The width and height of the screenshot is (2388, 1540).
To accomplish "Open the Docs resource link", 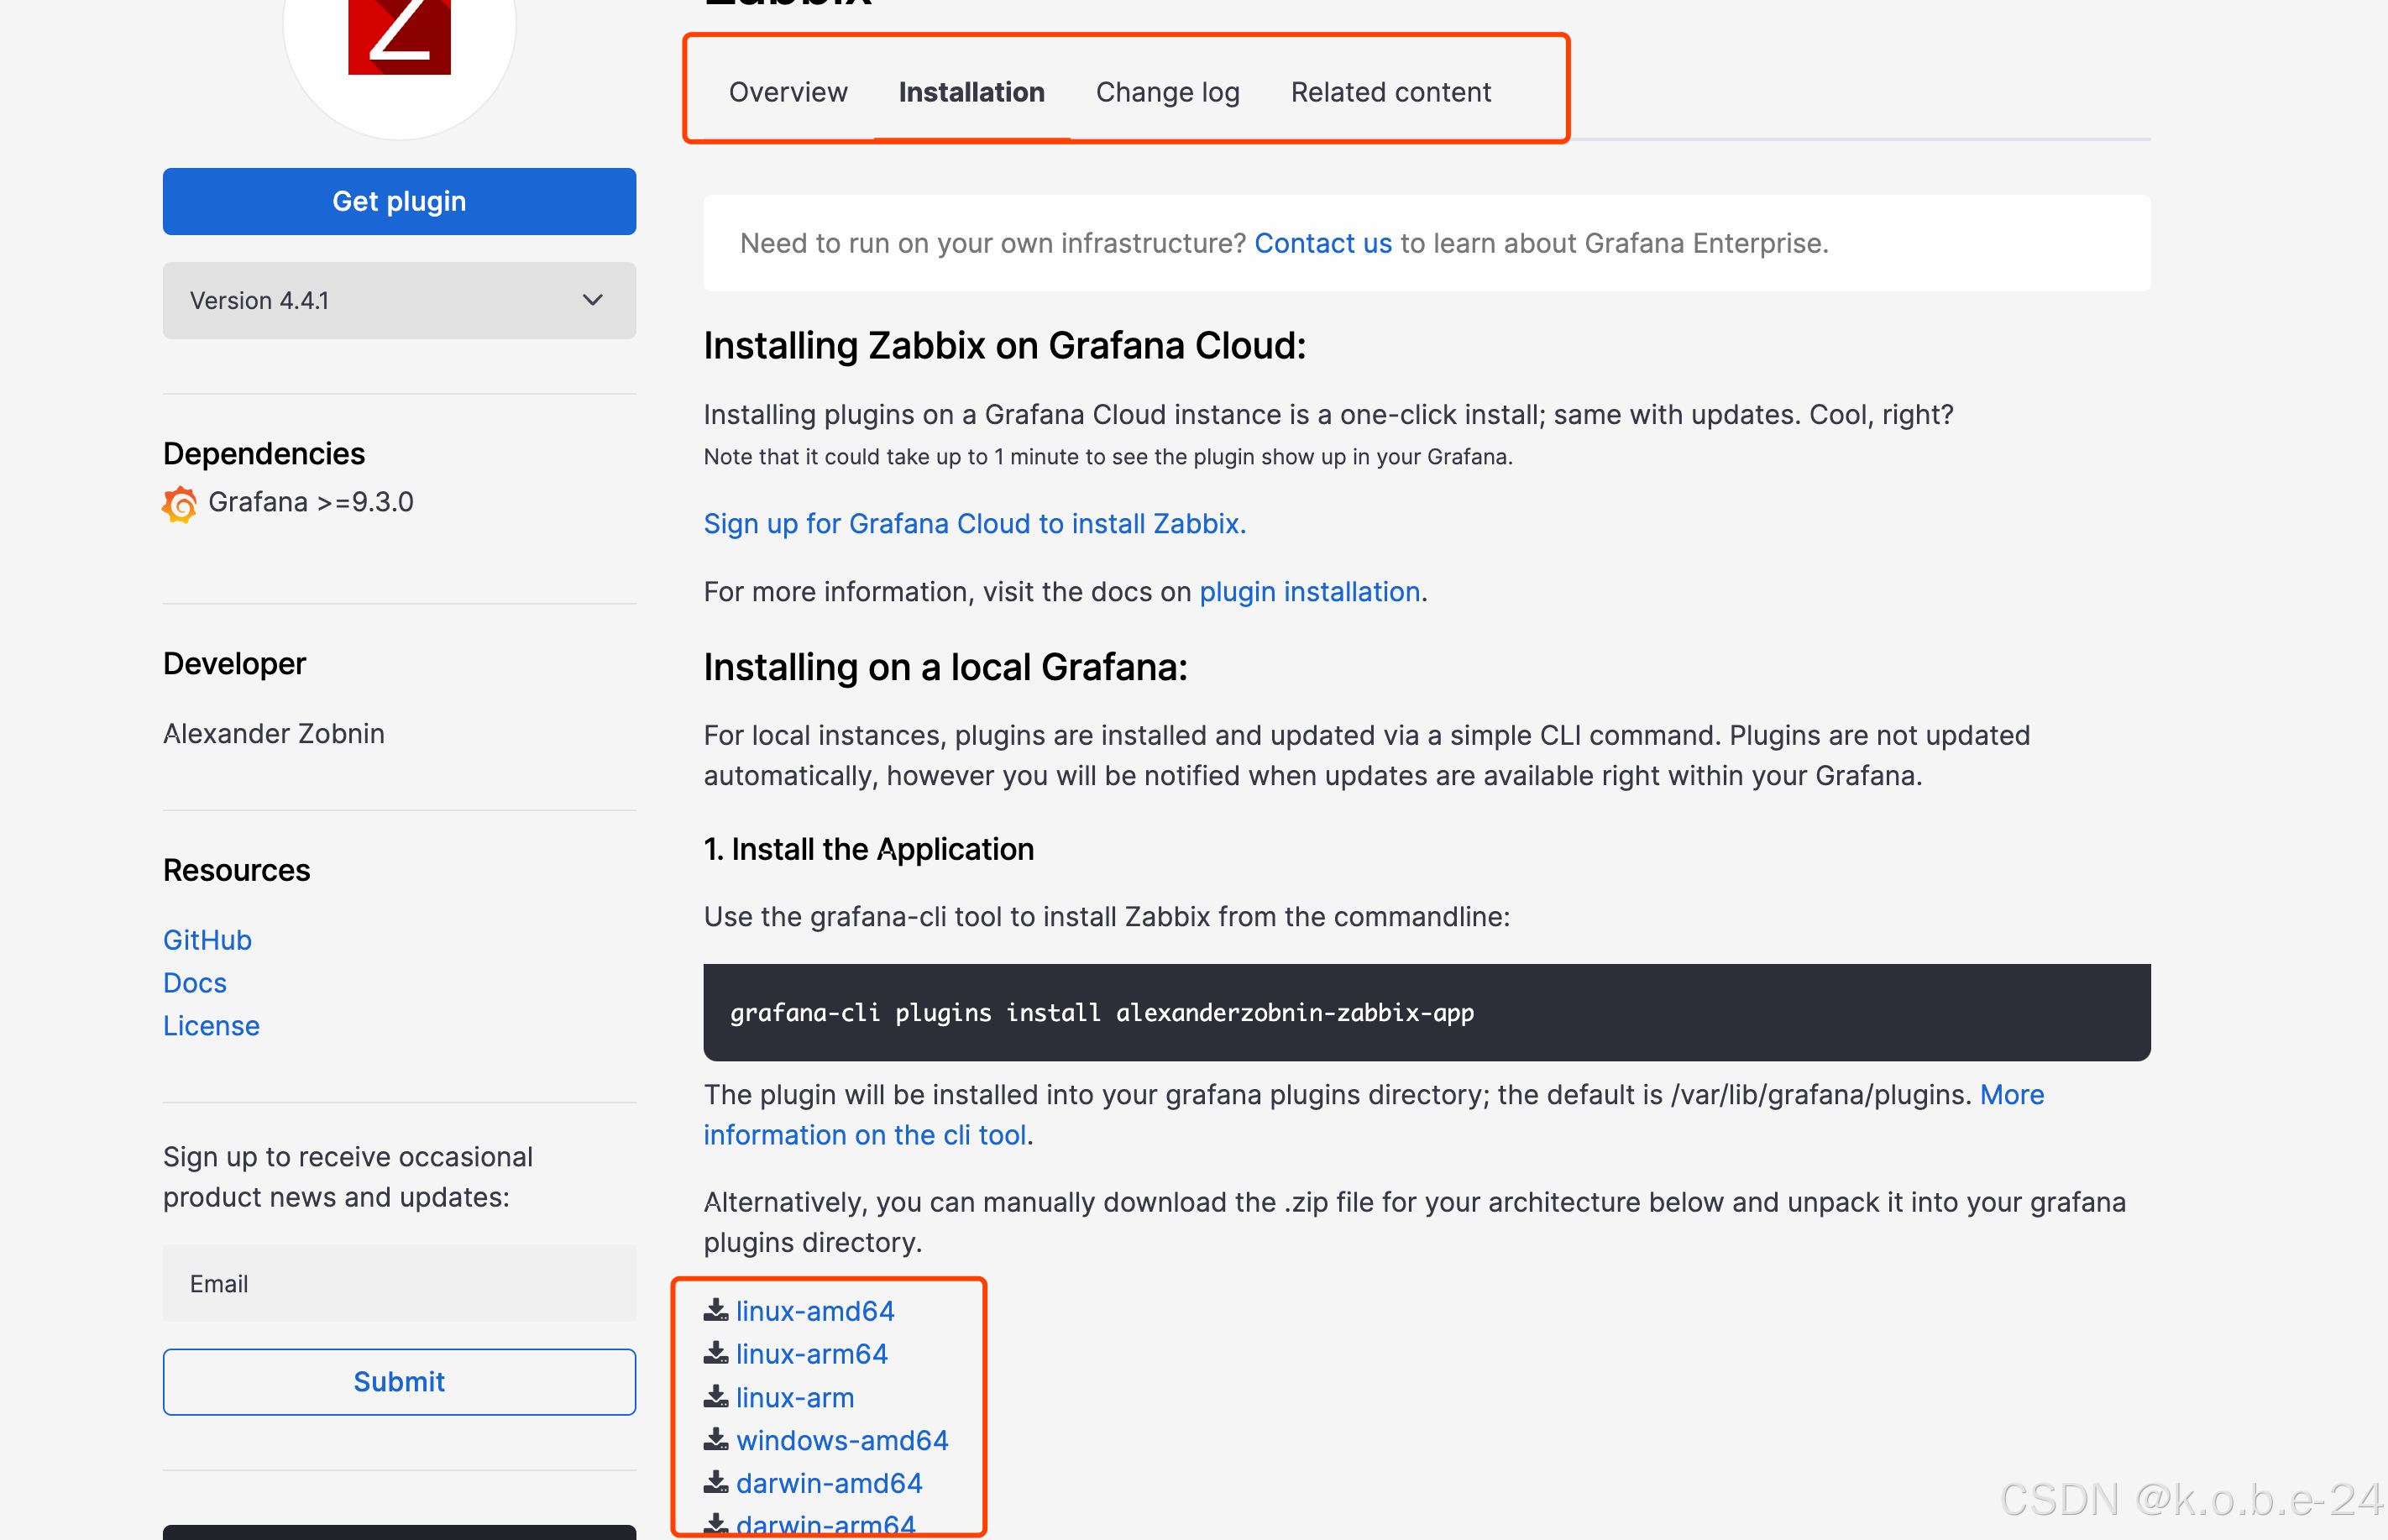I will (x=195, y=982).
